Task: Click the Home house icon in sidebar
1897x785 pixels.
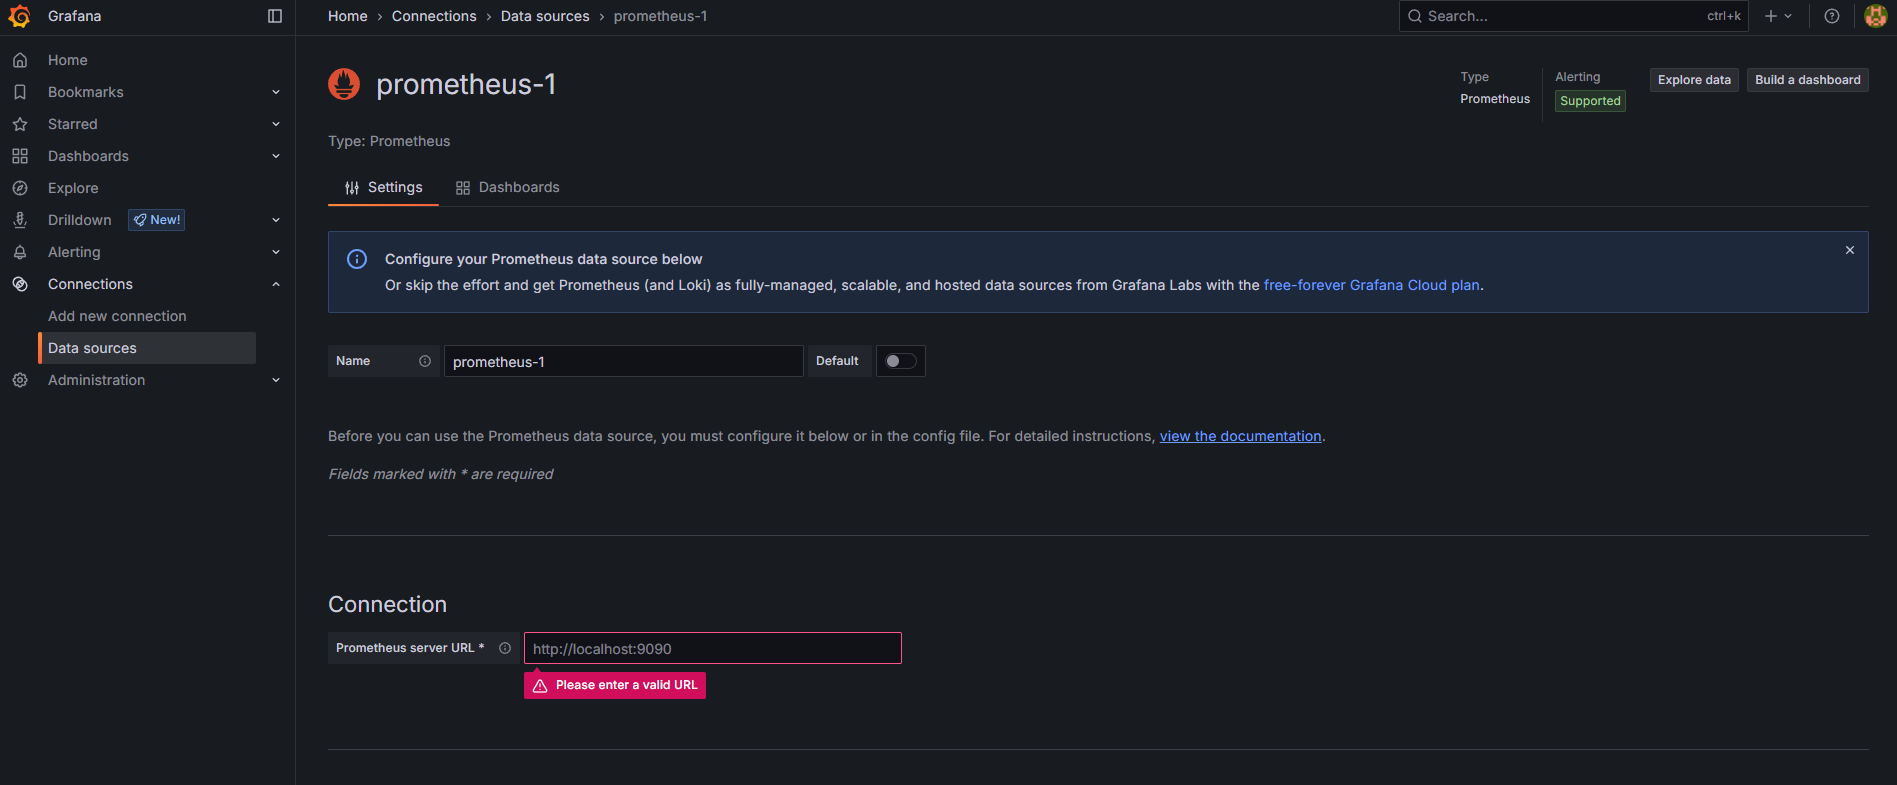Action: pyautogui.click(x=20, y=60)
